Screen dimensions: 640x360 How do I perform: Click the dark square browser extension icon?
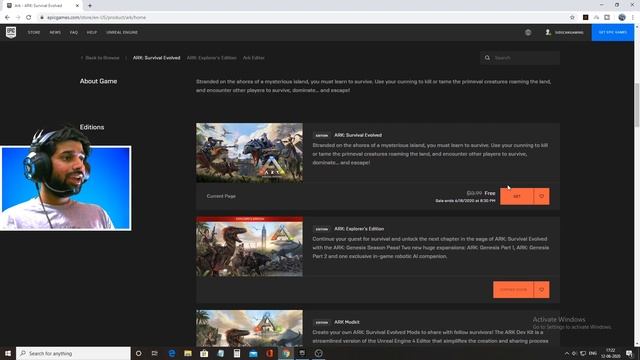tap(586, 18)
